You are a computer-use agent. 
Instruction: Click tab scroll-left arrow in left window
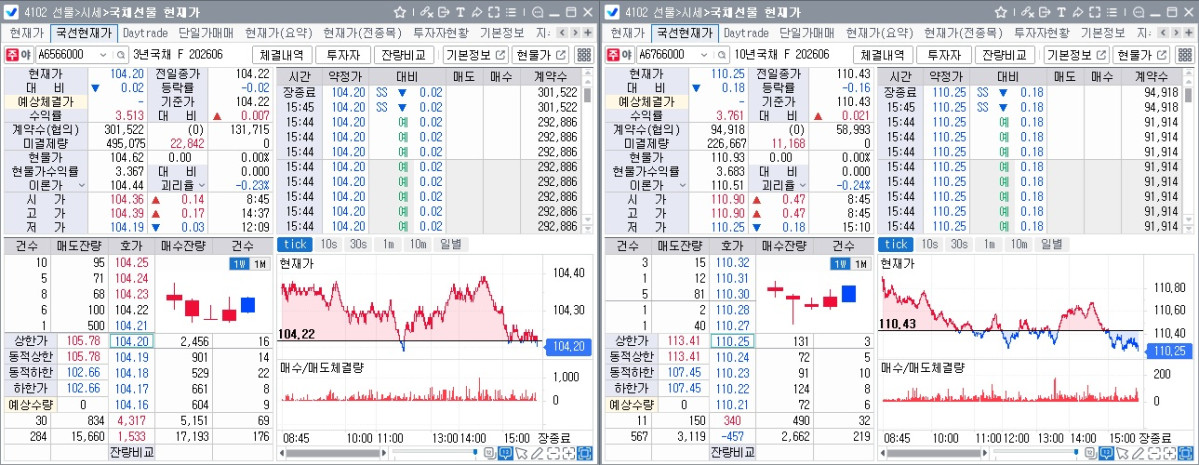562,33
